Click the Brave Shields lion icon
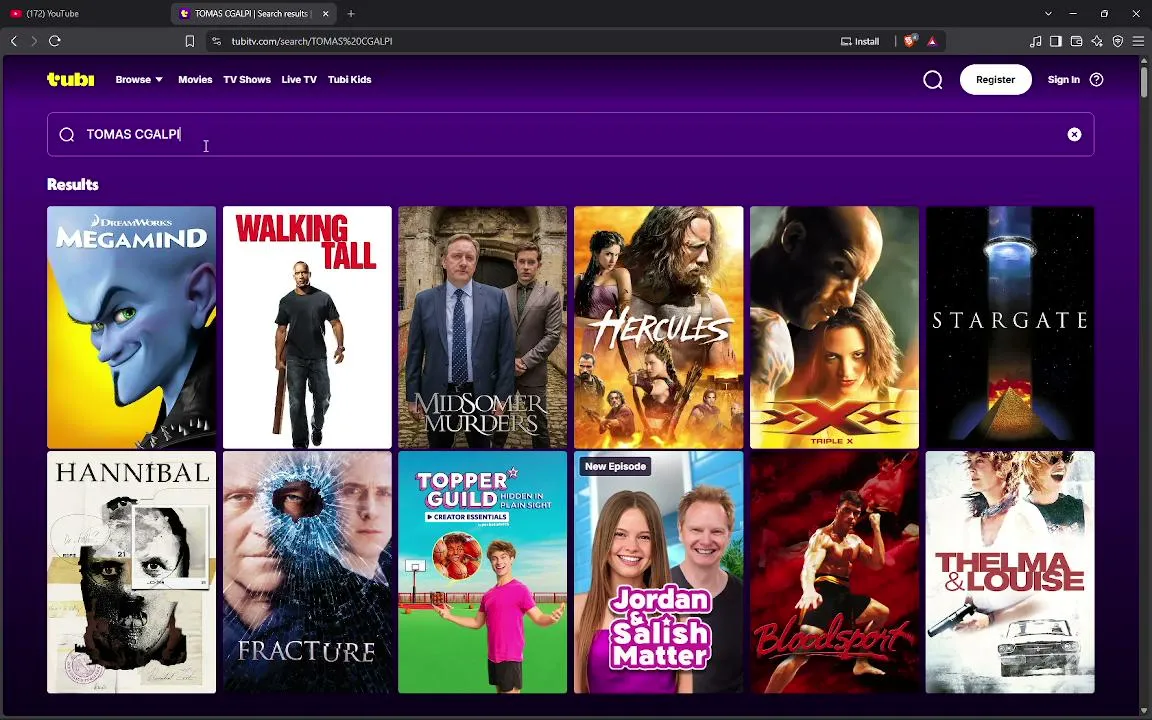This screenshot has height=720, width=1152. pyautogui.click(x=910, y=41)
